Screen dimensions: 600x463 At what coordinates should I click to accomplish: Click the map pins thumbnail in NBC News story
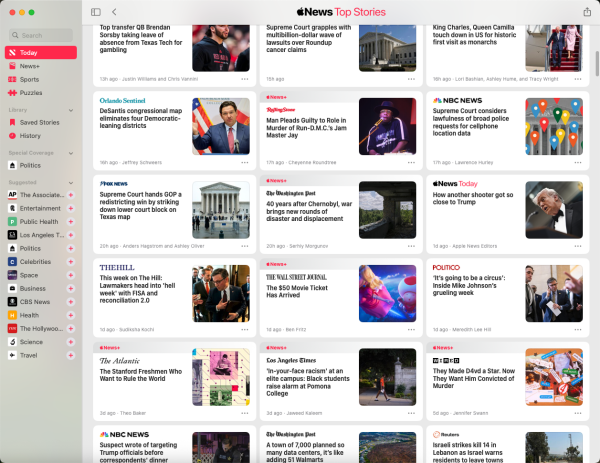point(554,126)
